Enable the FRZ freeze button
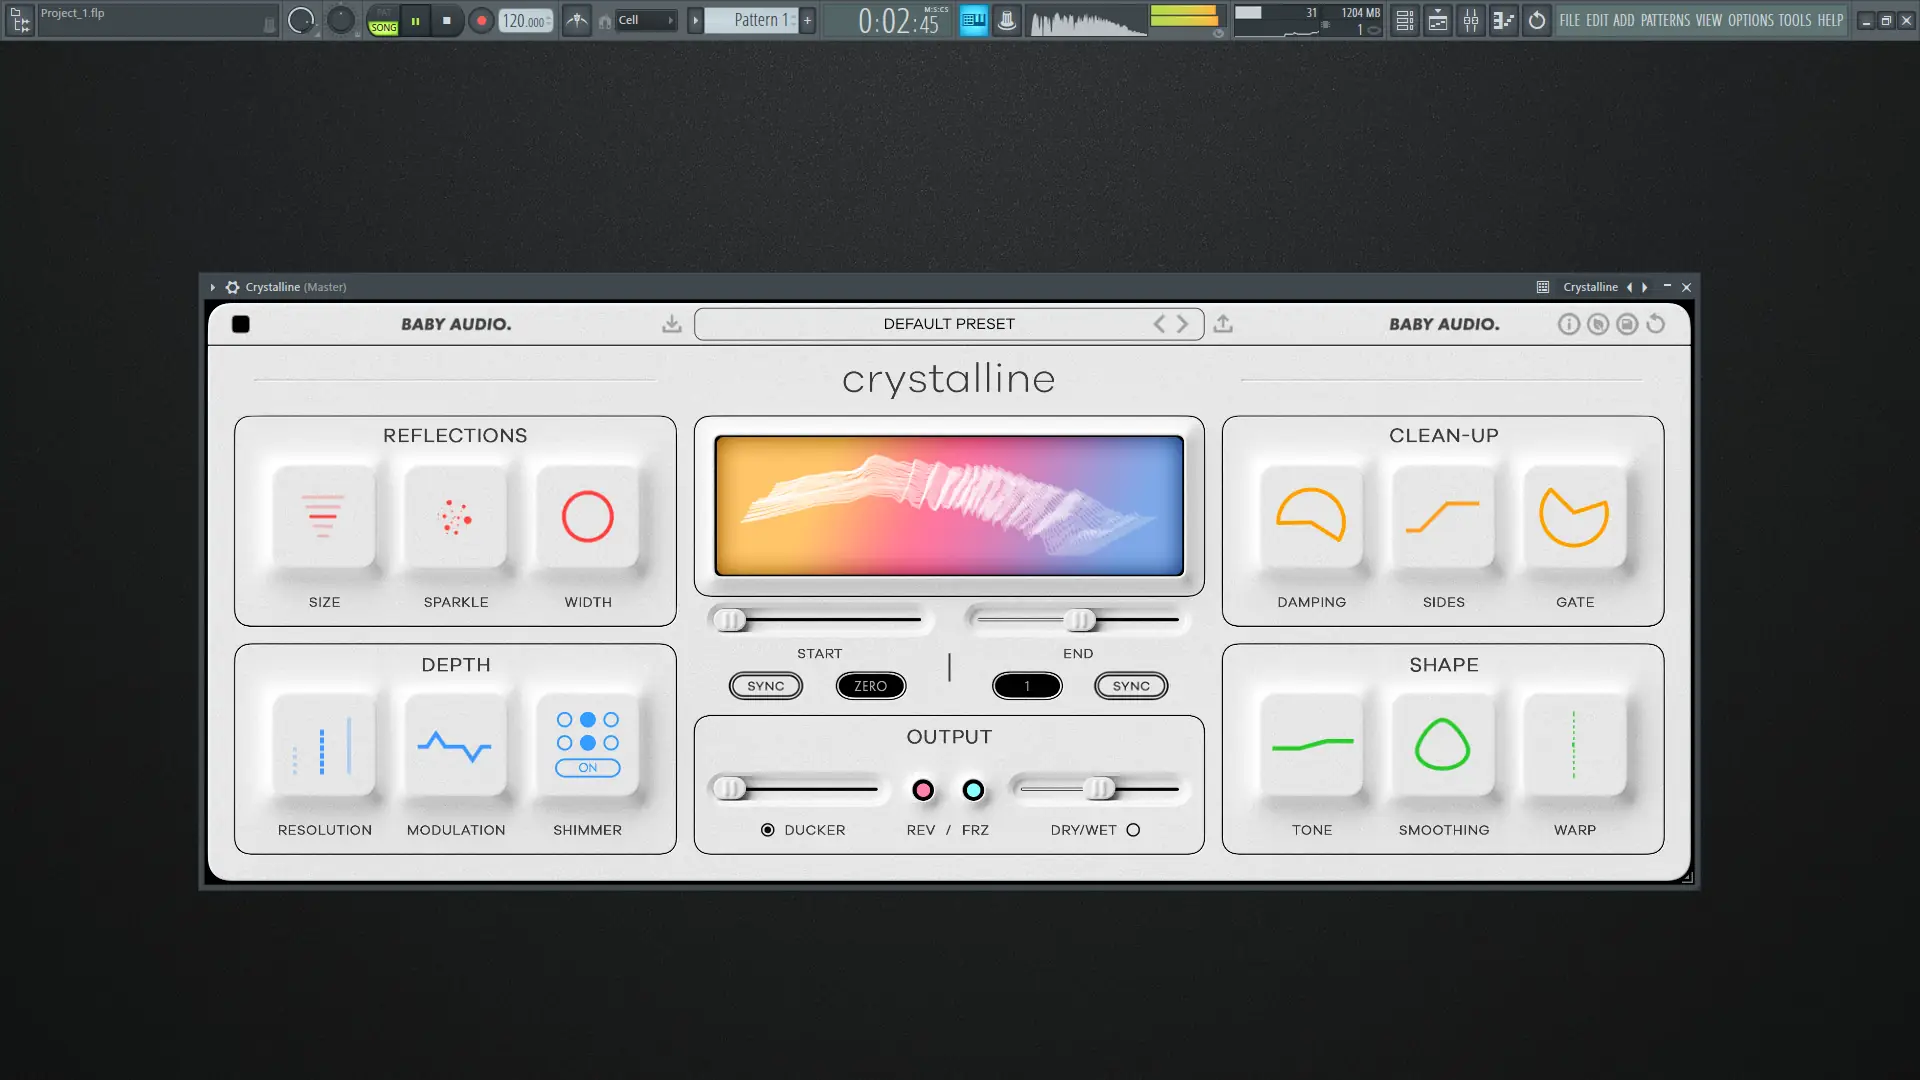 (x=973, y=790)
